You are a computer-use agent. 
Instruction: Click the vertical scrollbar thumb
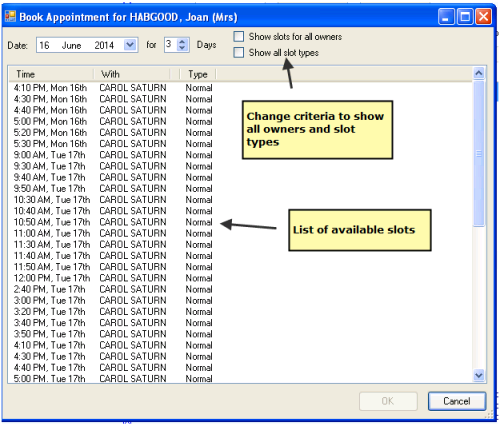point(479,154)
